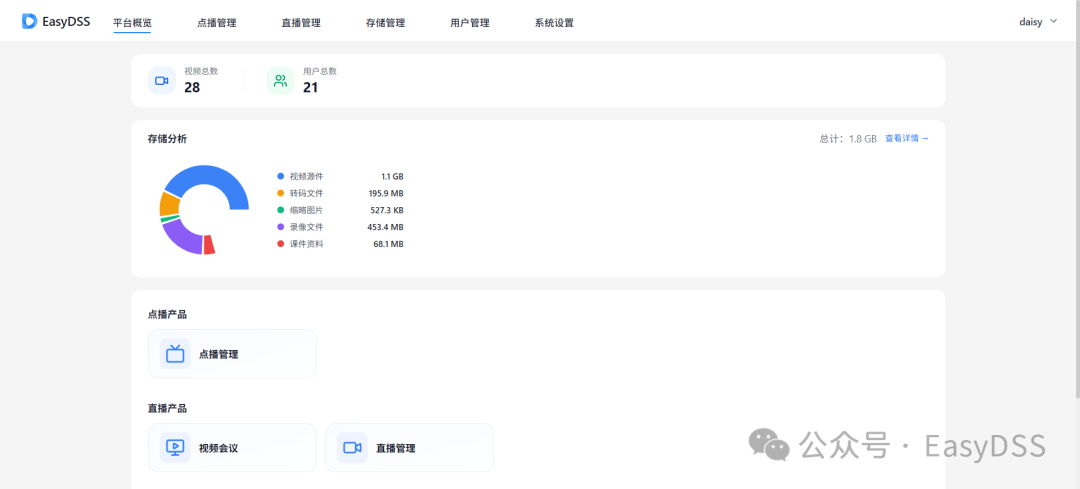The height and width of the screenshot is (489, 1080).
Task: Click the daisy username
Action: (1031, 21)
